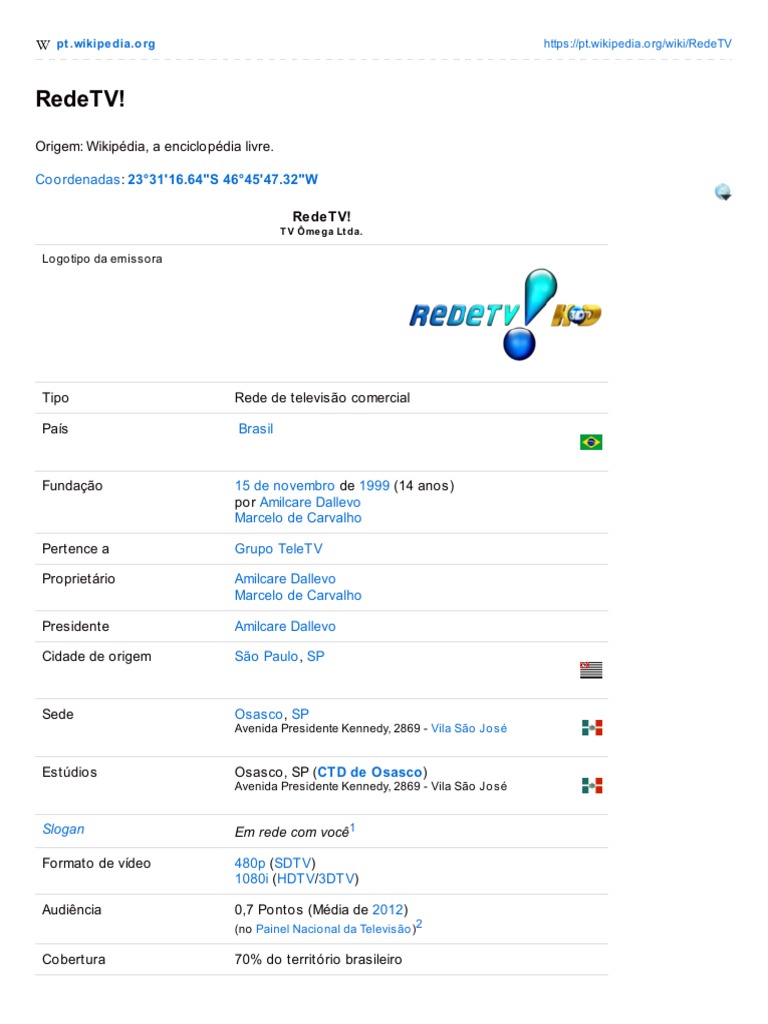768x1024 pixels.
Task: Open Painel Nacional da Televisão link
Action: coord(334,929)
